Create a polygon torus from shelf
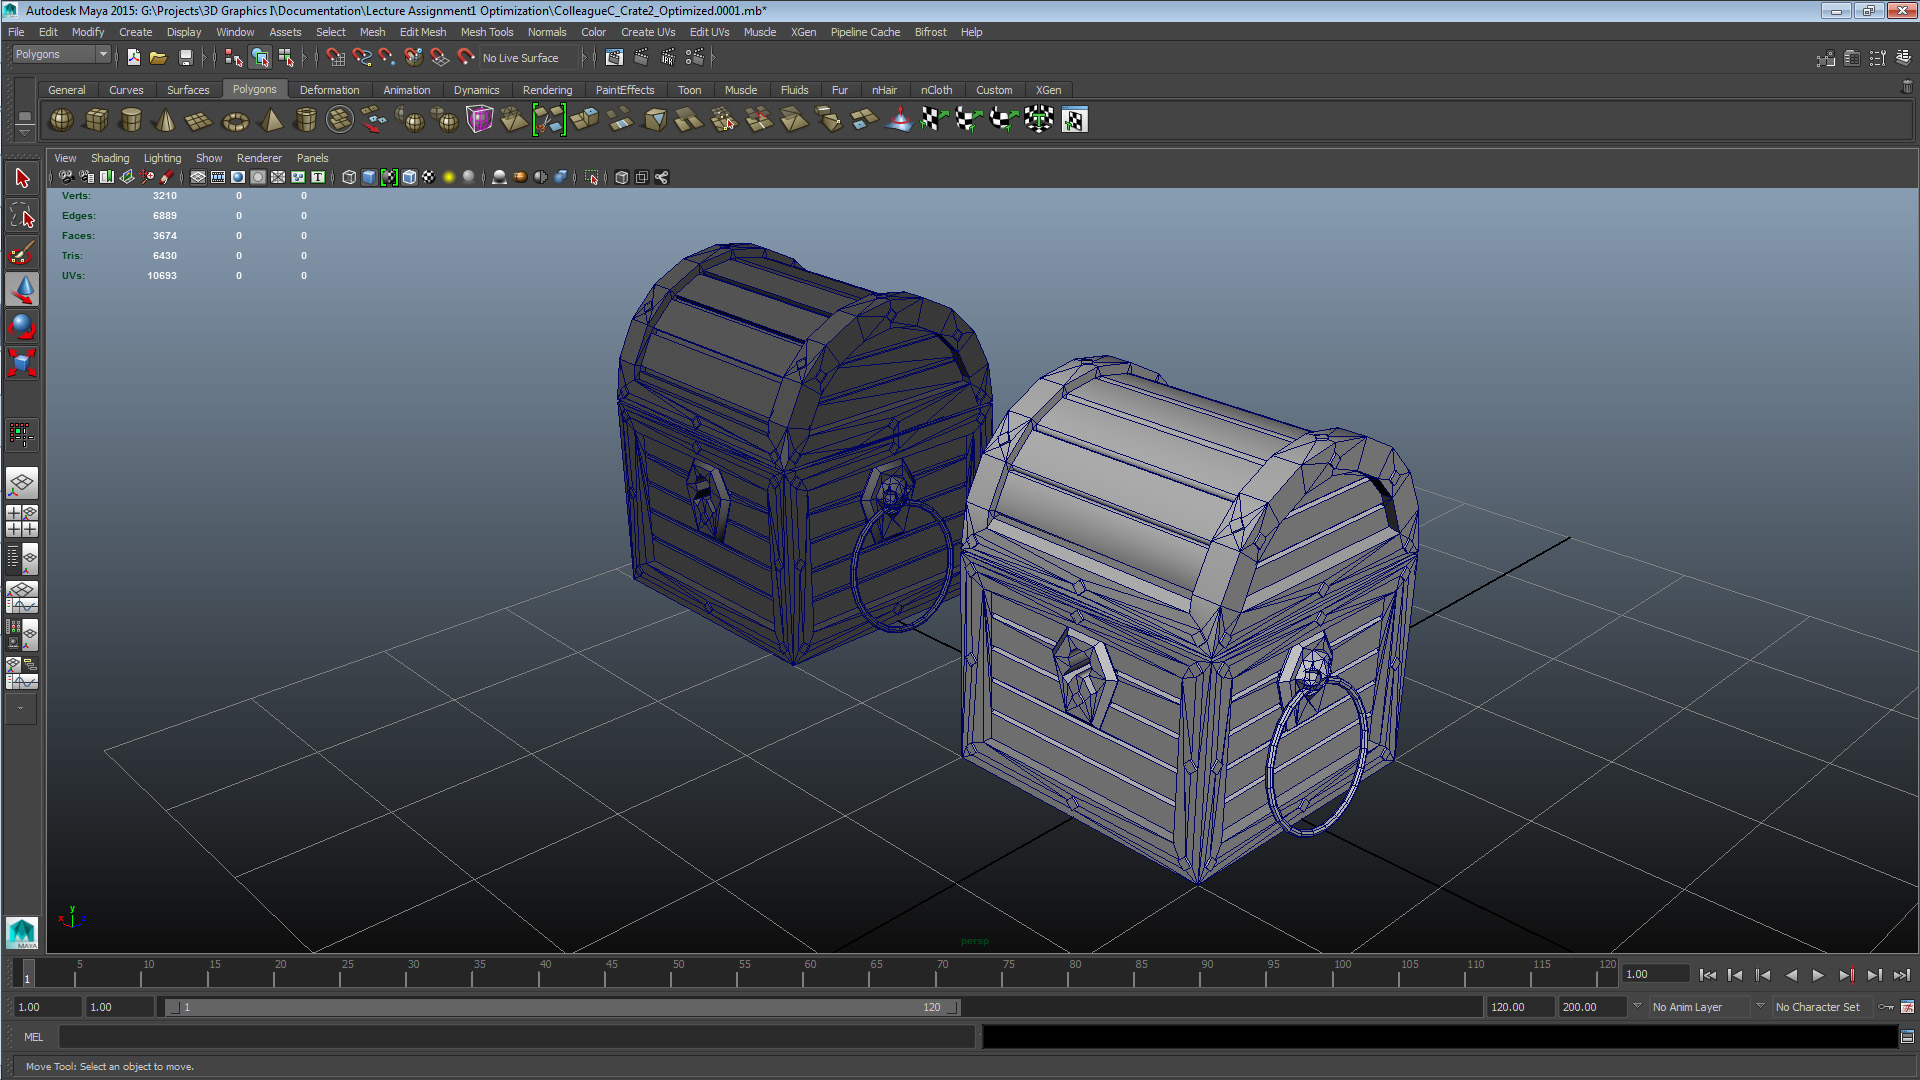 (x=235, y=121)
